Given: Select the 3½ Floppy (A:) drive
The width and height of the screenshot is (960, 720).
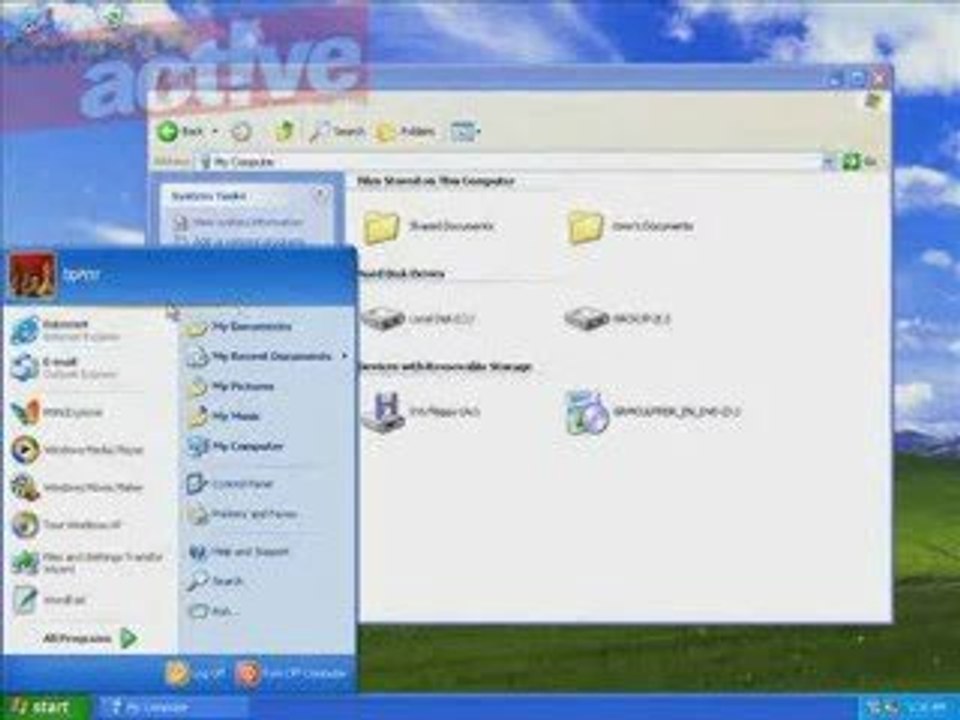Looking at the screenshot, I should point(421,411).
